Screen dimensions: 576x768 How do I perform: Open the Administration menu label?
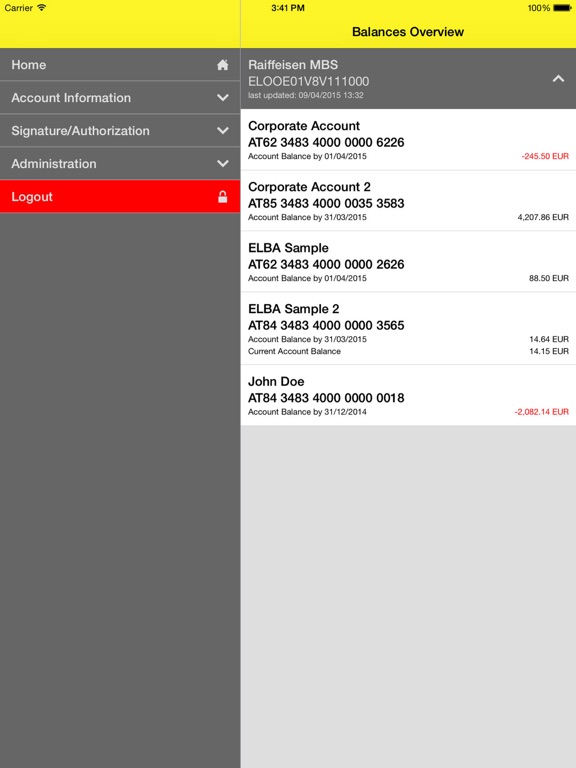[54, 164]
